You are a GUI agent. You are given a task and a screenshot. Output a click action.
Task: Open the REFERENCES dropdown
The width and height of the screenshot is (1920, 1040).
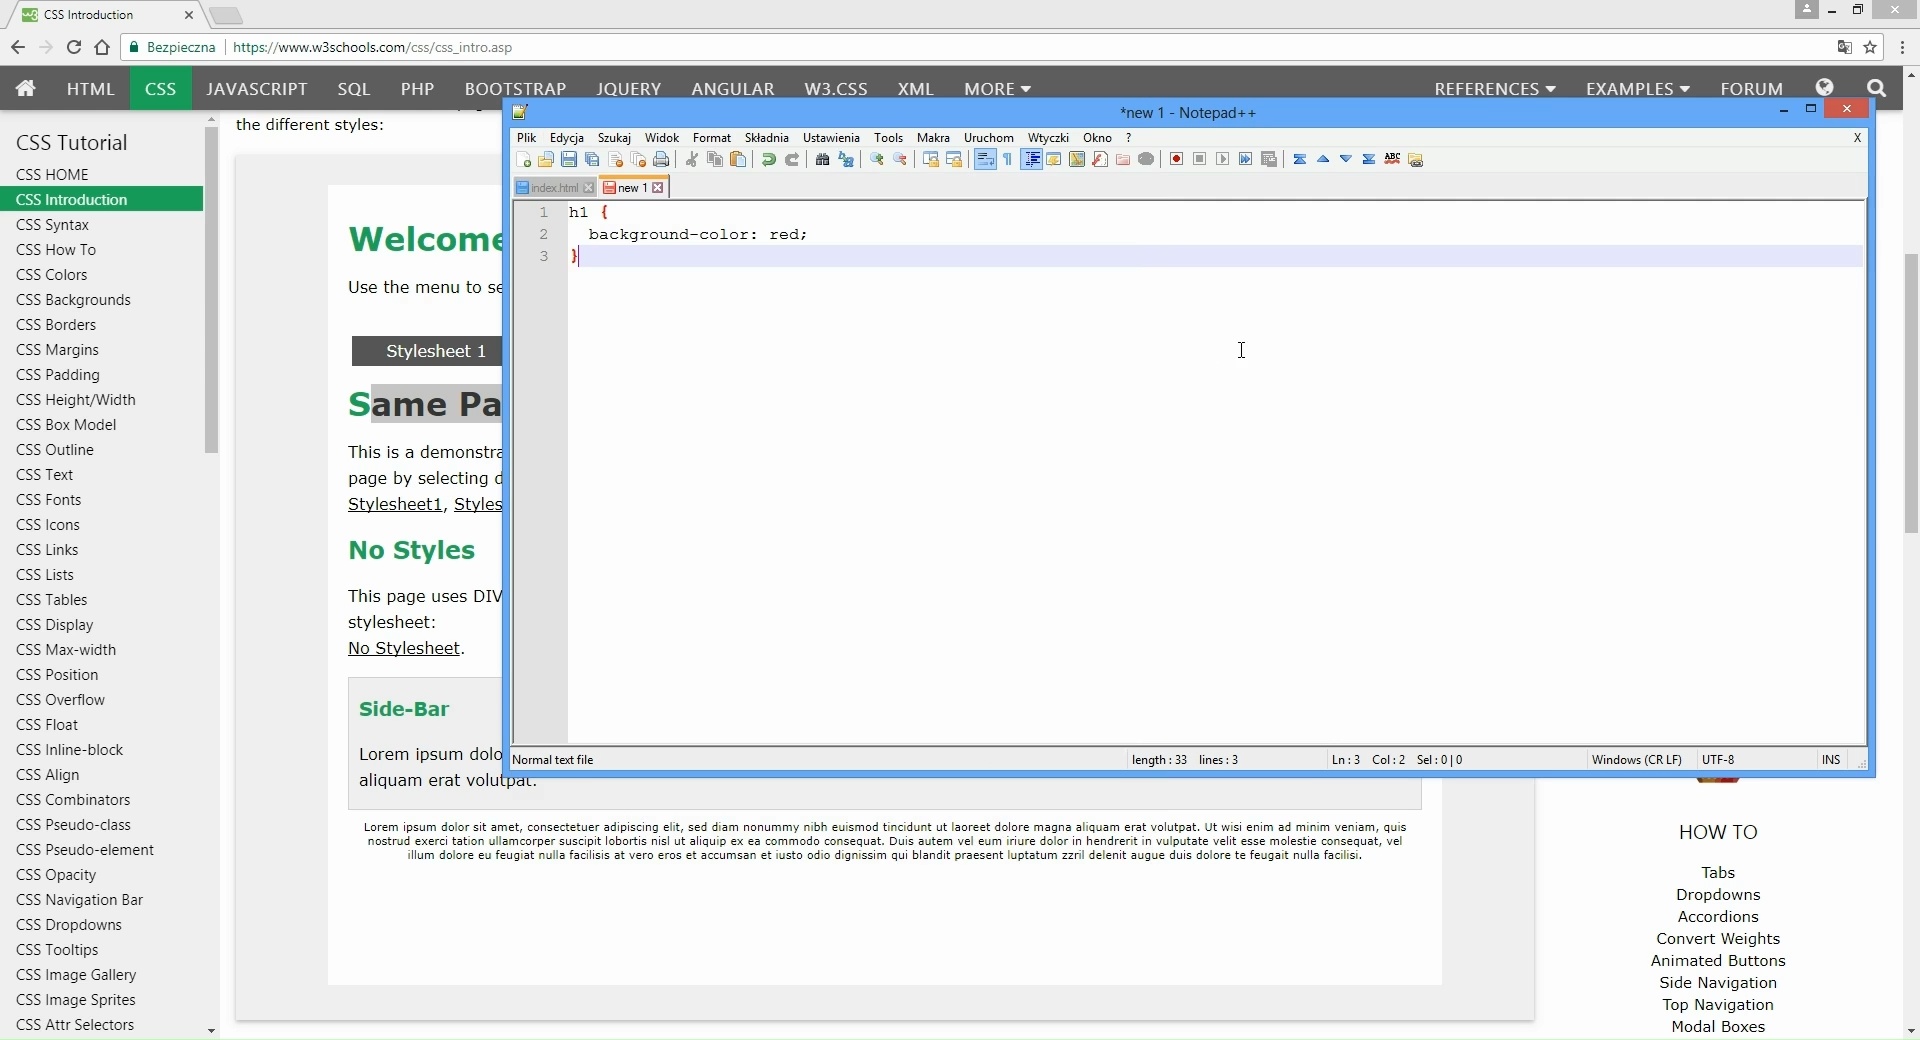1494,88
